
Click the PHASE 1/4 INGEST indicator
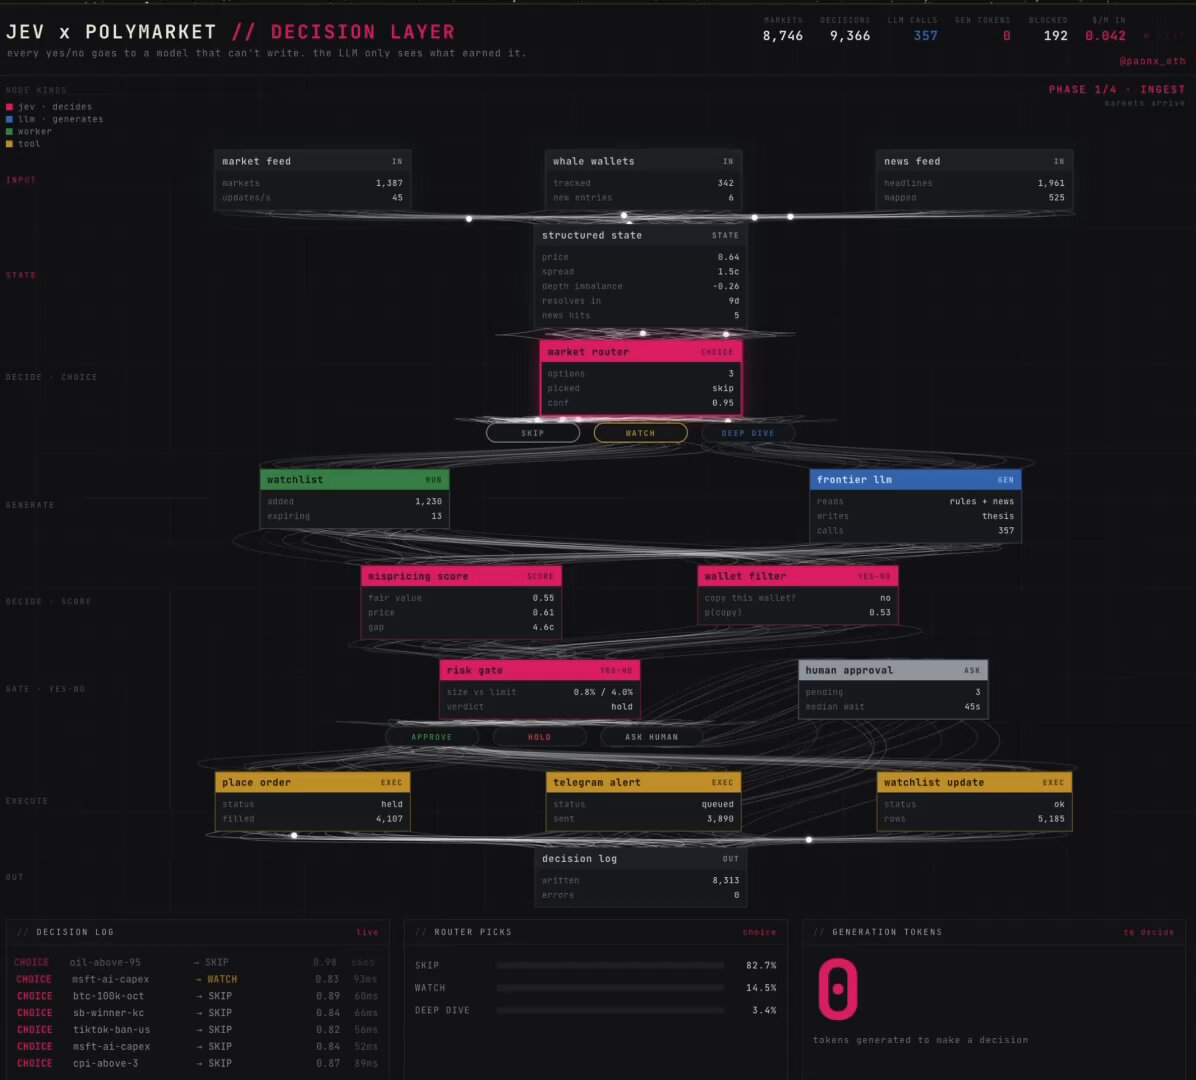coord(1117,90)
